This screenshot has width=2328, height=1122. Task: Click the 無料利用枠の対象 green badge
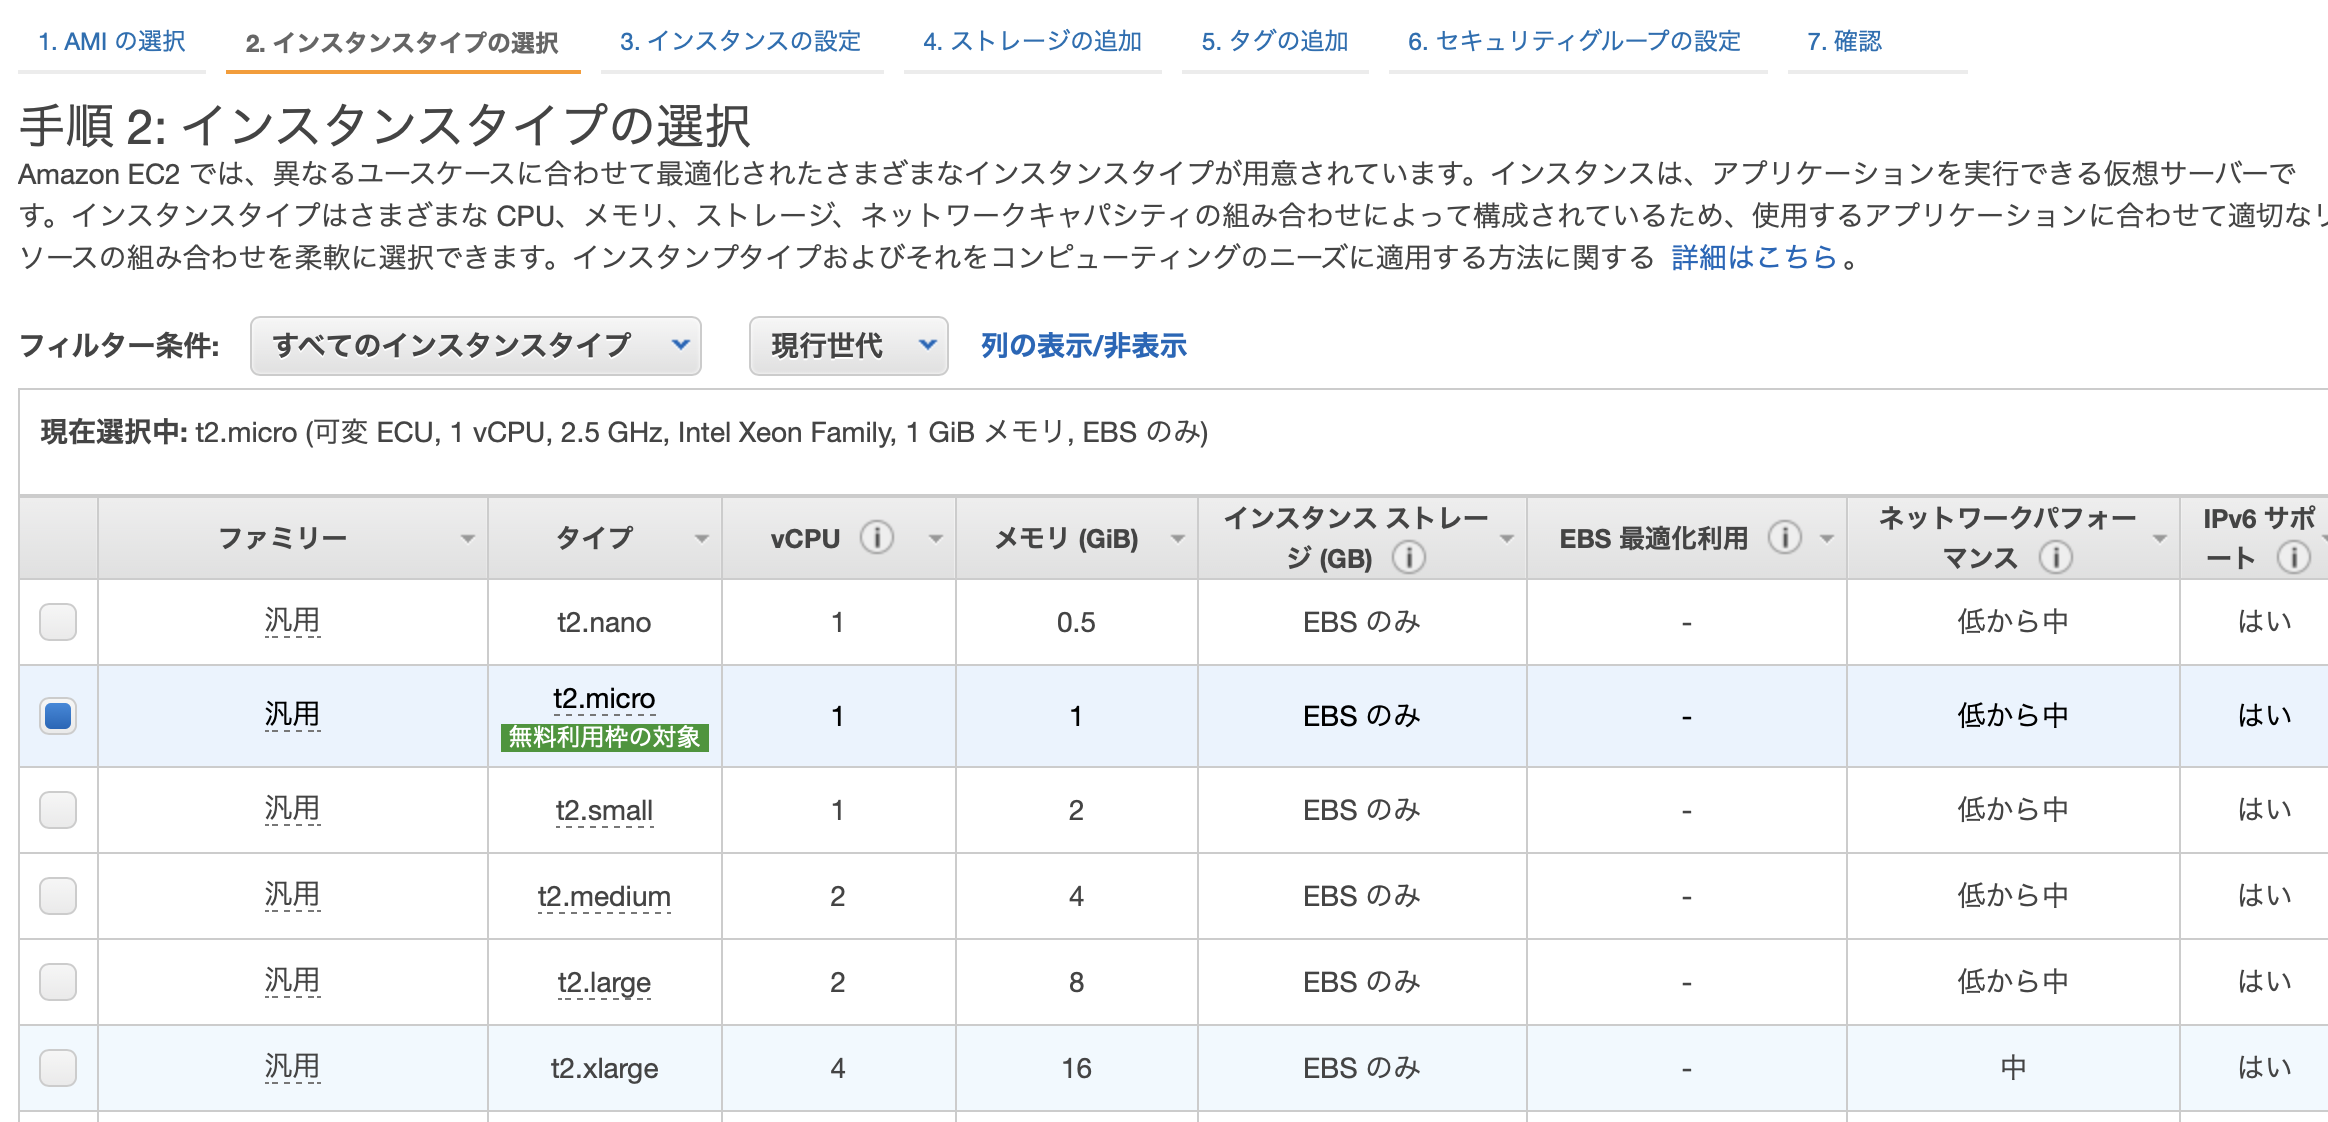[x=604, y=738]
